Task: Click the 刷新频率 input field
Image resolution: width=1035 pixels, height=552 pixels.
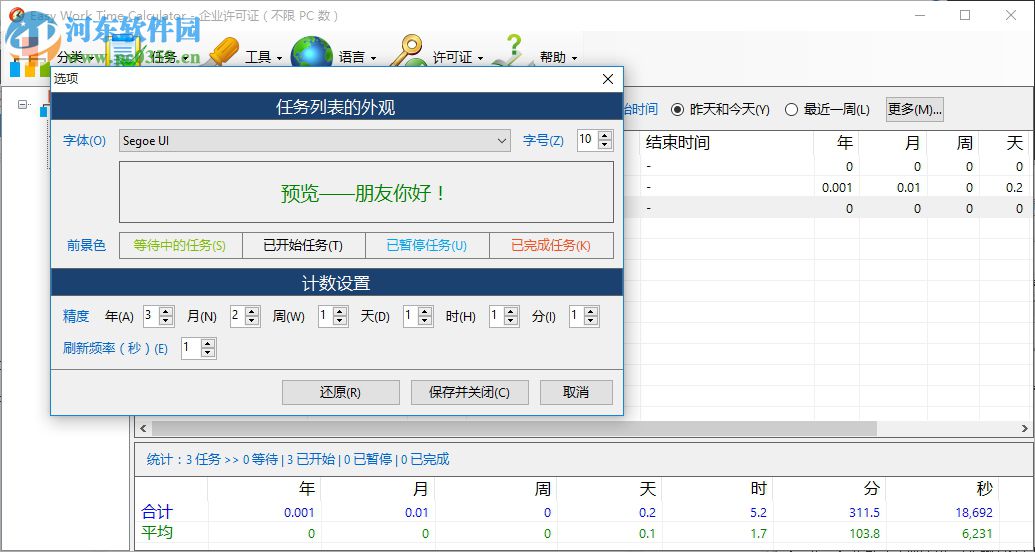Action: (x=191, y=349)
